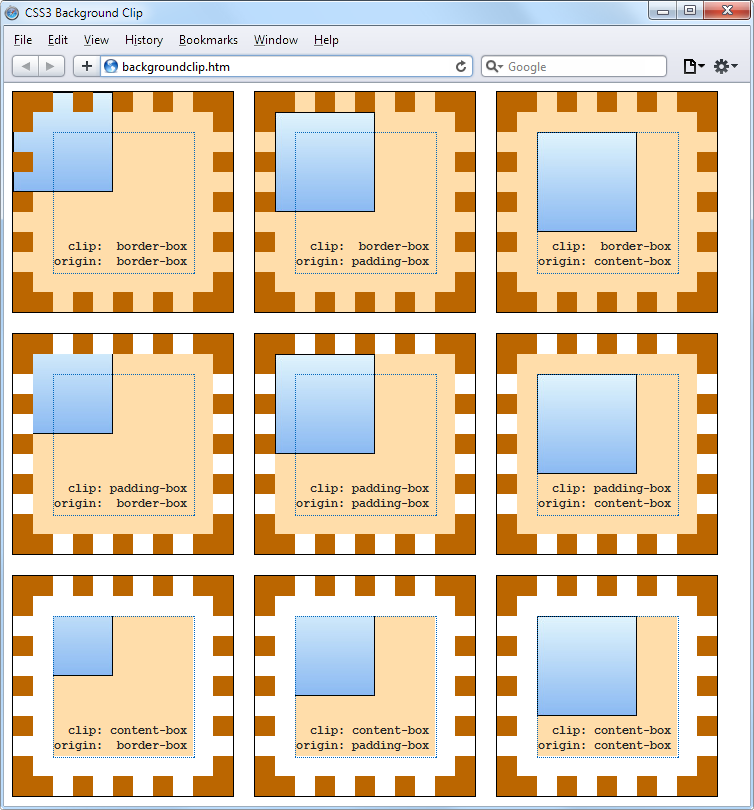Add bookmark with the plus button
Screen dimensions: 754x810
click(x=87, y=66)
